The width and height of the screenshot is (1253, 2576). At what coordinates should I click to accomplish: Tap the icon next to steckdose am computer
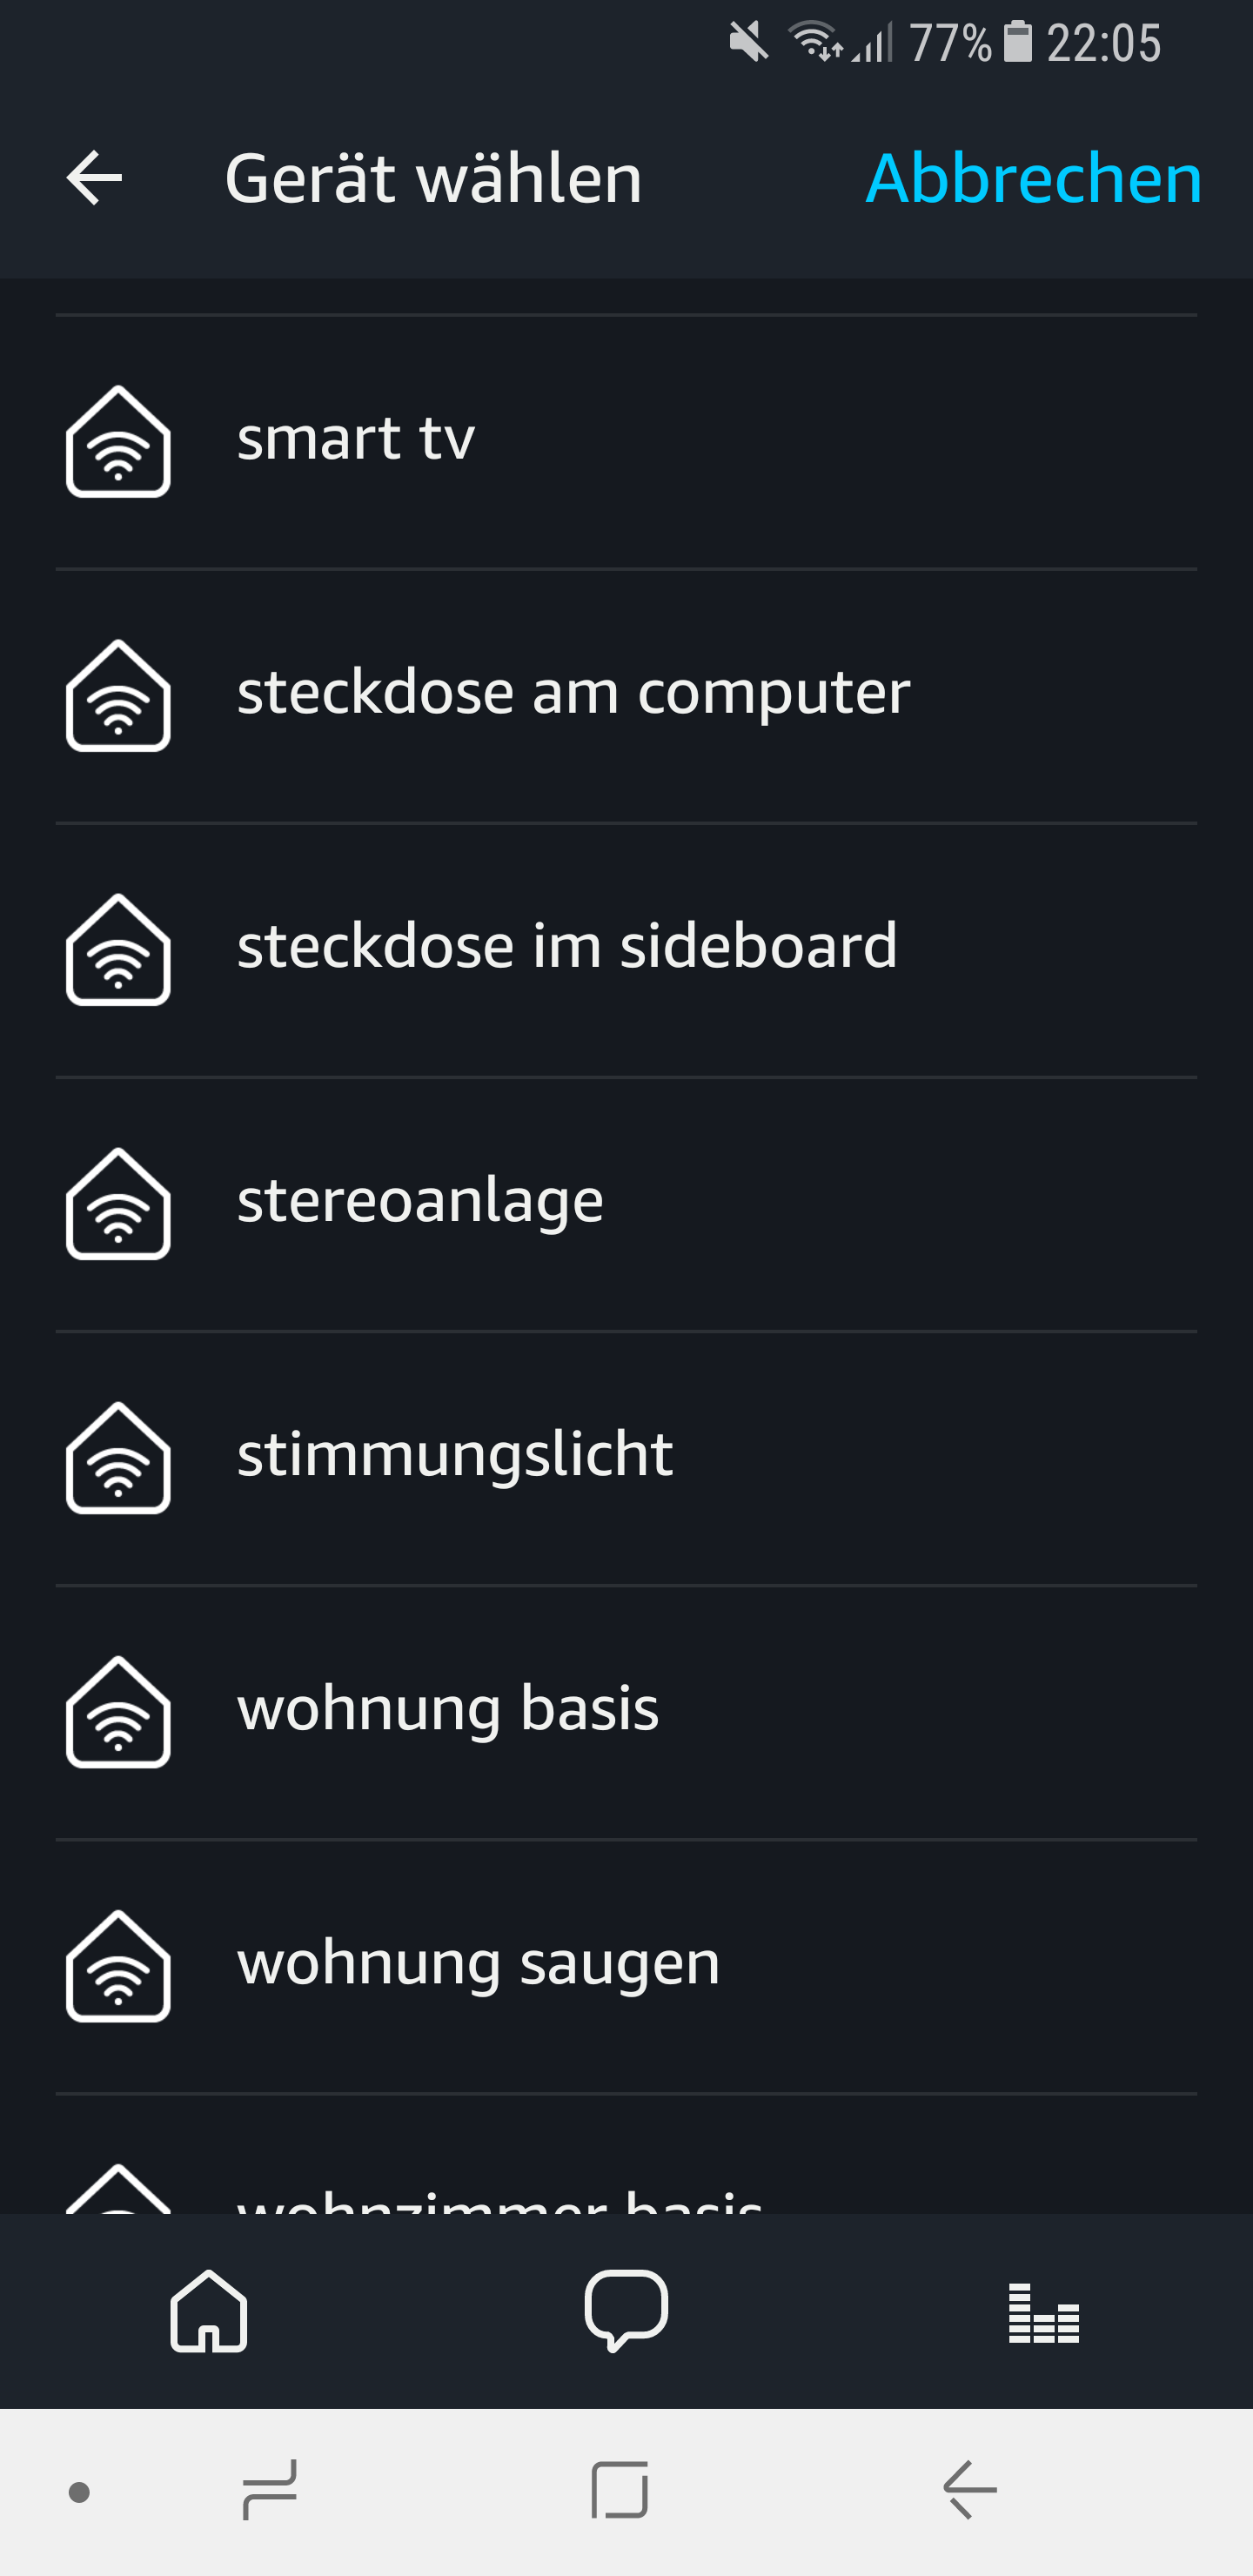[x=118, y=695]
